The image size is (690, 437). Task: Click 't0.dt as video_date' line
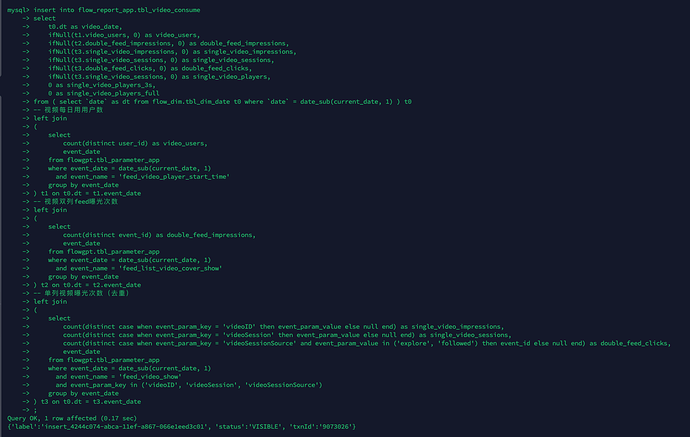coord(85,26)
